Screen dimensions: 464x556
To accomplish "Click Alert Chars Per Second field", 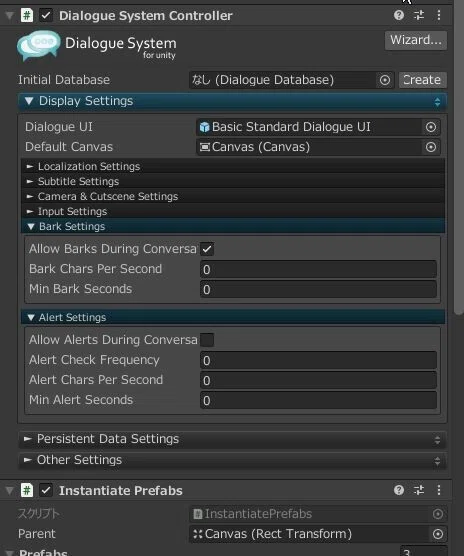I will [318, 380].
